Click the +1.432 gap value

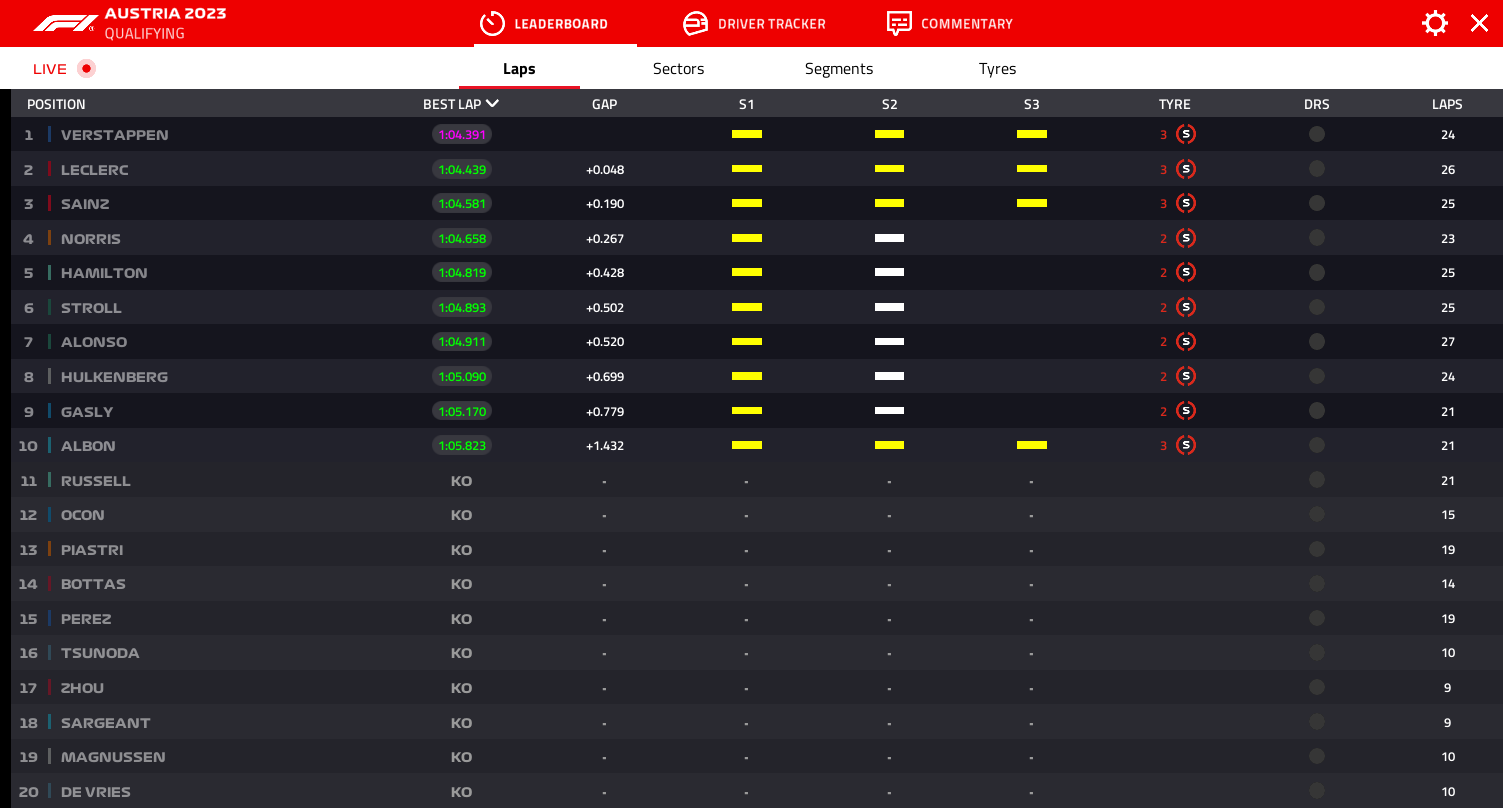(x=605, y=445)
